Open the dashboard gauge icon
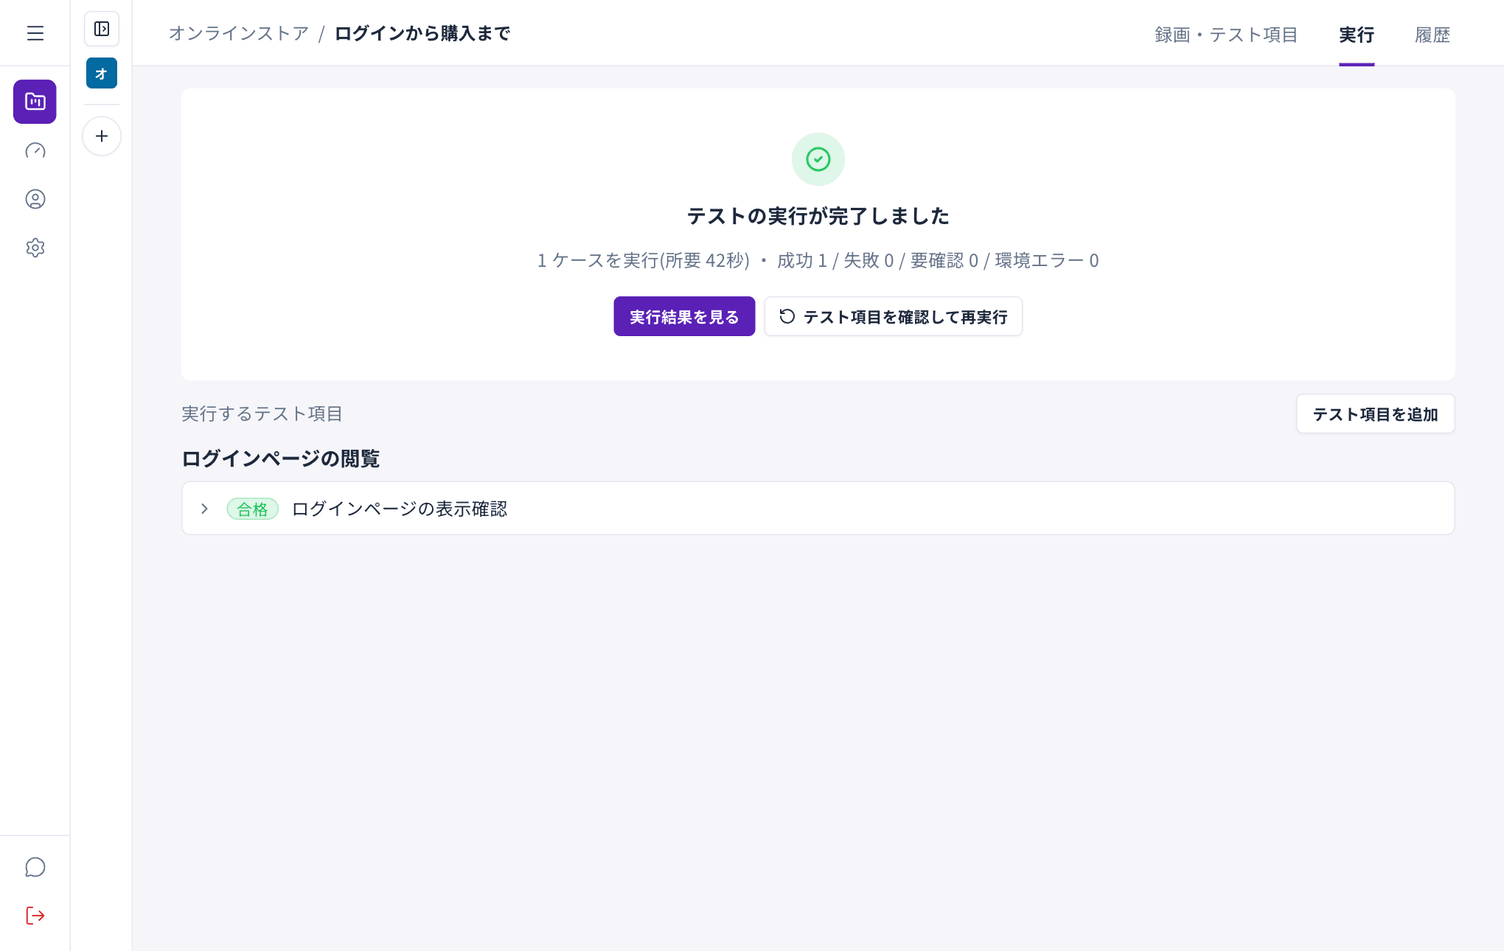 (35, 151)
